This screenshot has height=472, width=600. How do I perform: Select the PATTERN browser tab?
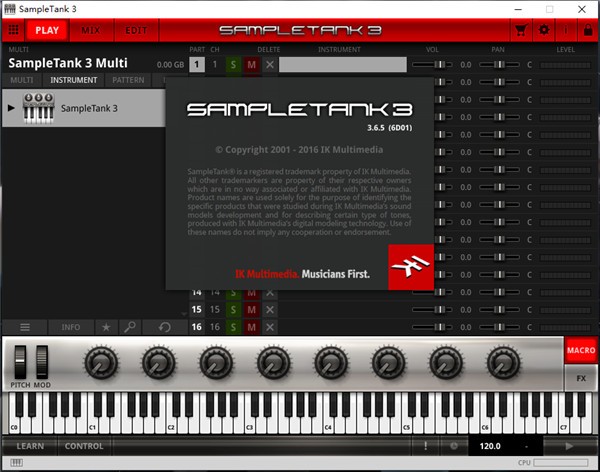pyautogui.click(x=128, y=80)
